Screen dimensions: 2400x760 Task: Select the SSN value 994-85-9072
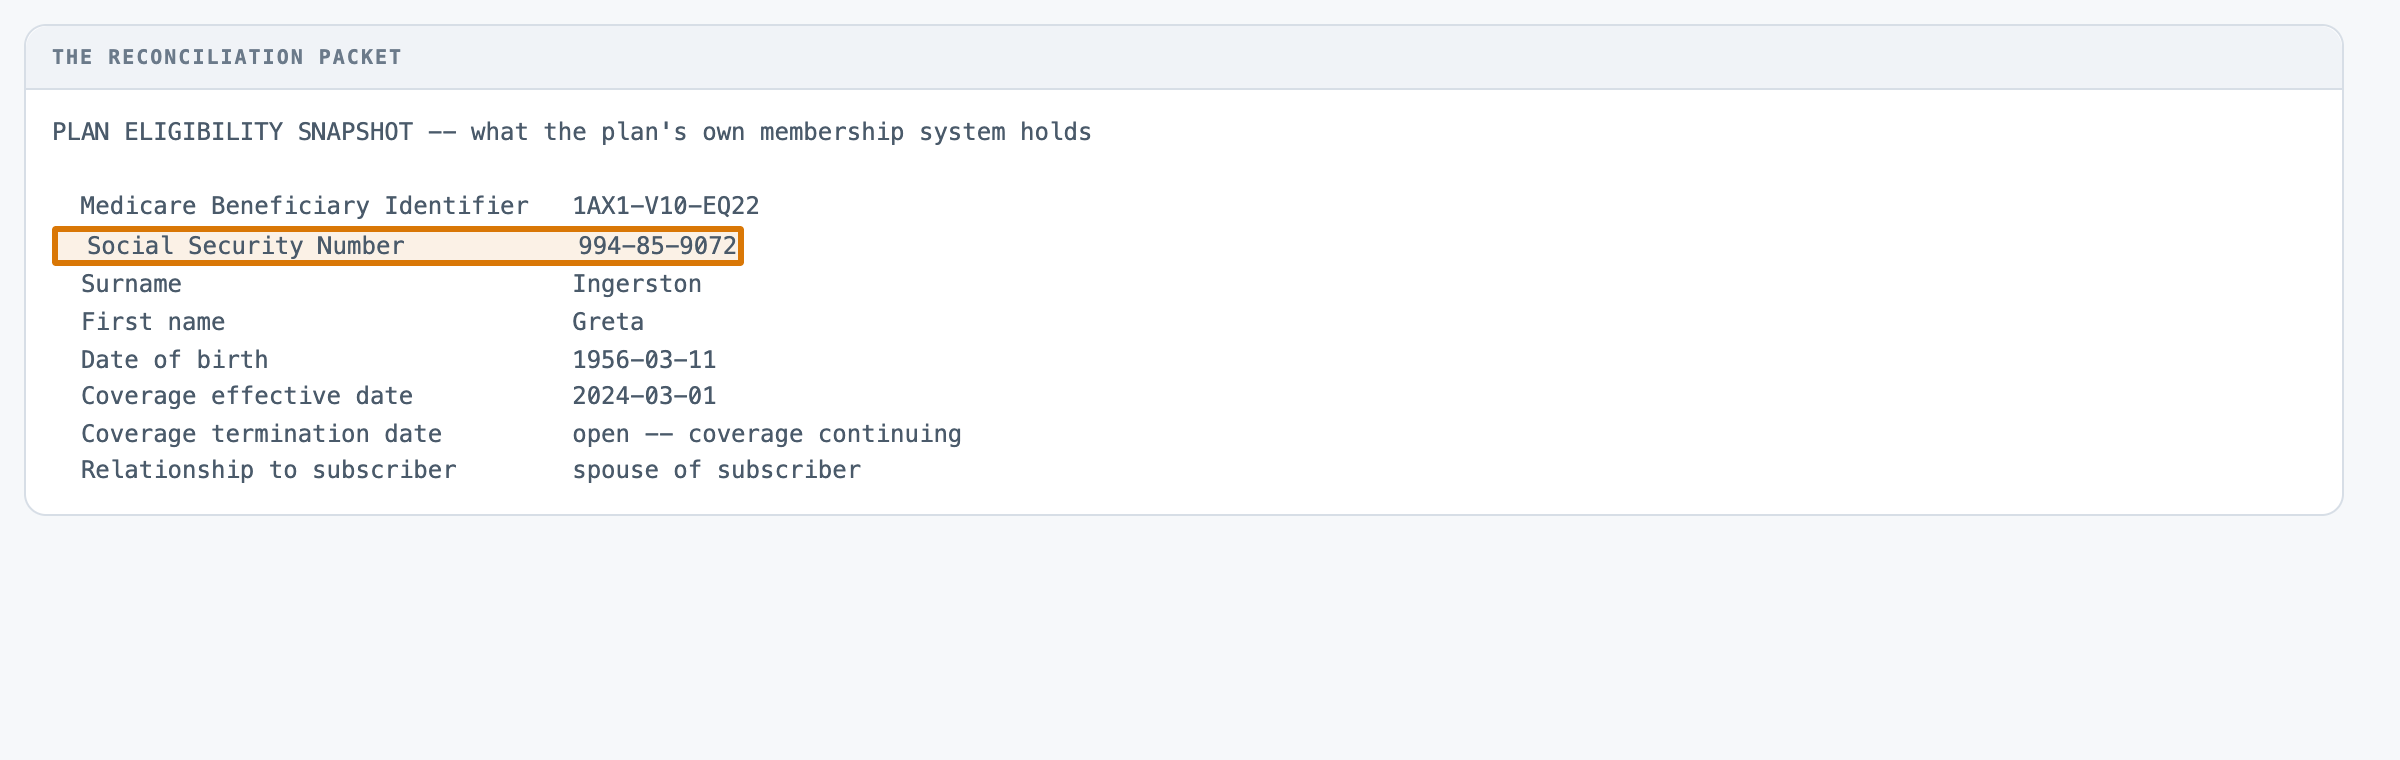[657, 246]
